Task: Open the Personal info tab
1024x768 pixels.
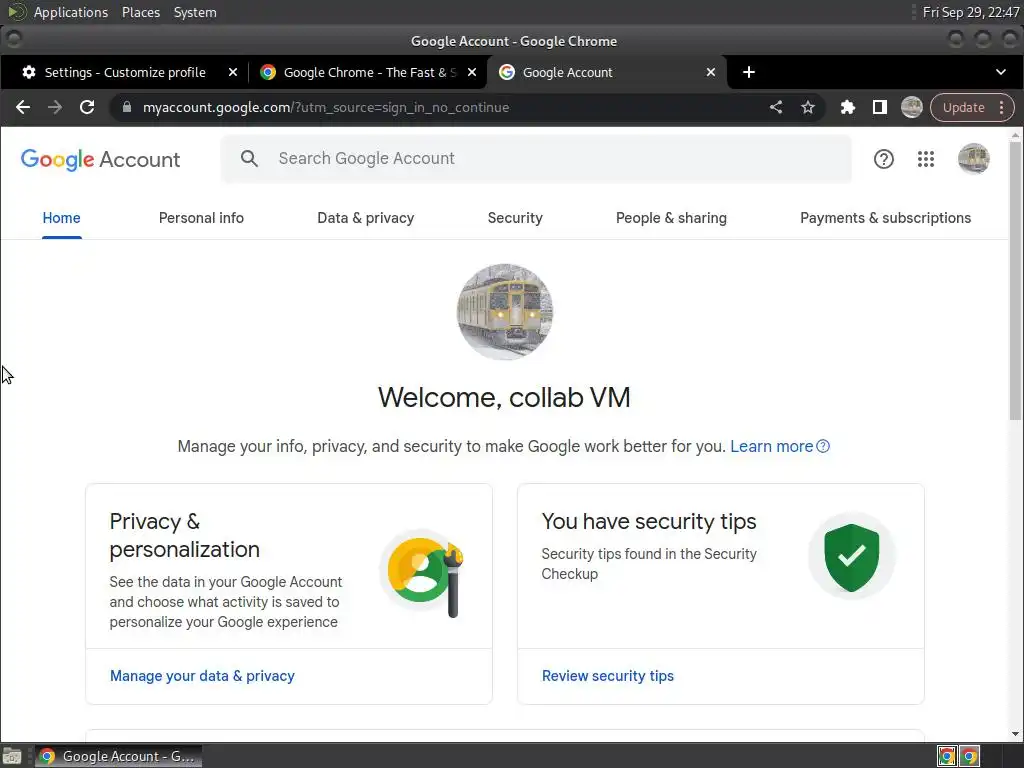Action: (x=201, y=218)
